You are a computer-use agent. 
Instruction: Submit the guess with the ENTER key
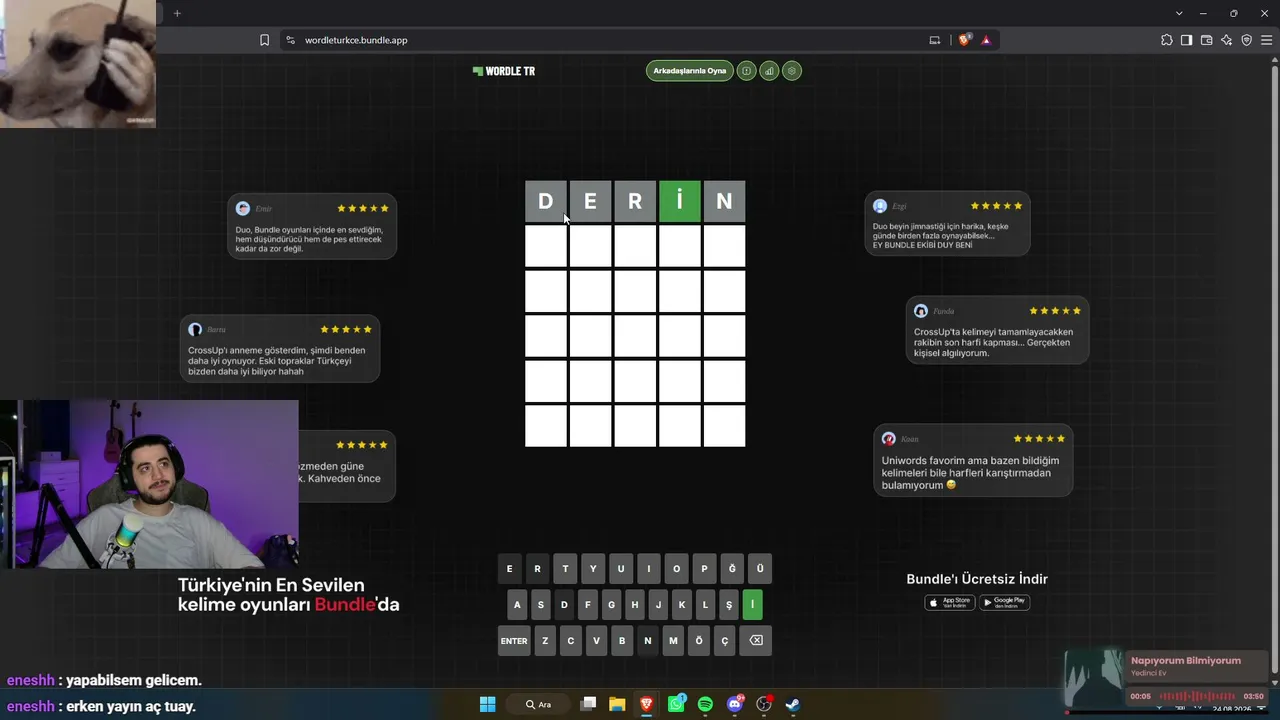(514, 641)
